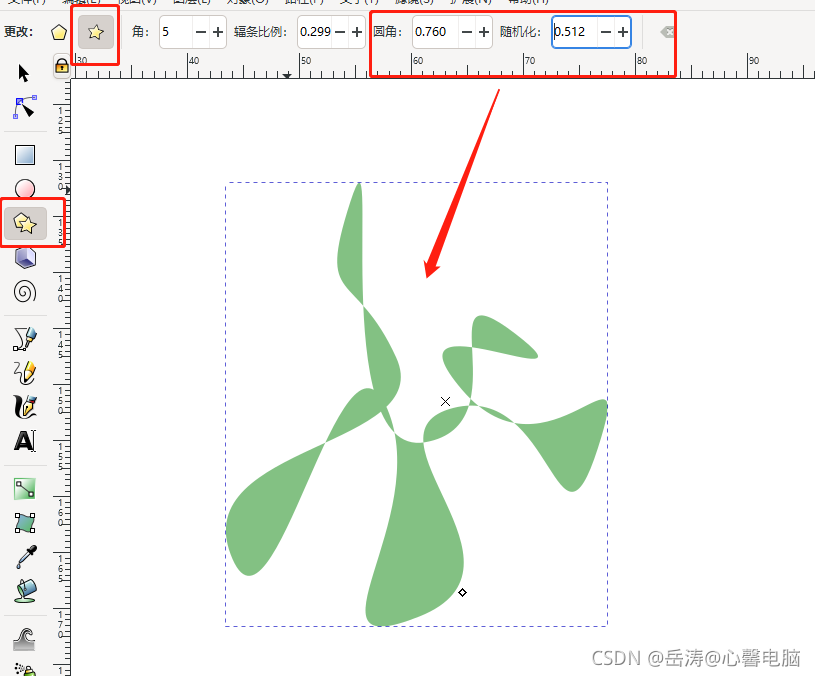
Task: Switch to regular polygon mode
Action: click(x=59, y=32)
